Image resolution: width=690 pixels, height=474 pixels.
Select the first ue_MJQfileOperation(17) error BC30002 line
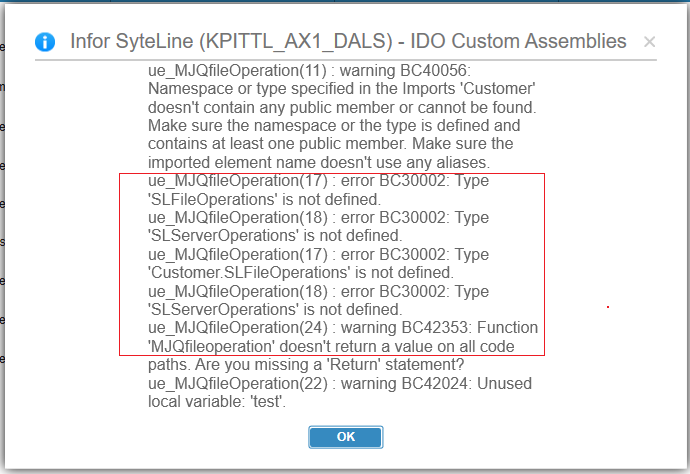[318, 180]
